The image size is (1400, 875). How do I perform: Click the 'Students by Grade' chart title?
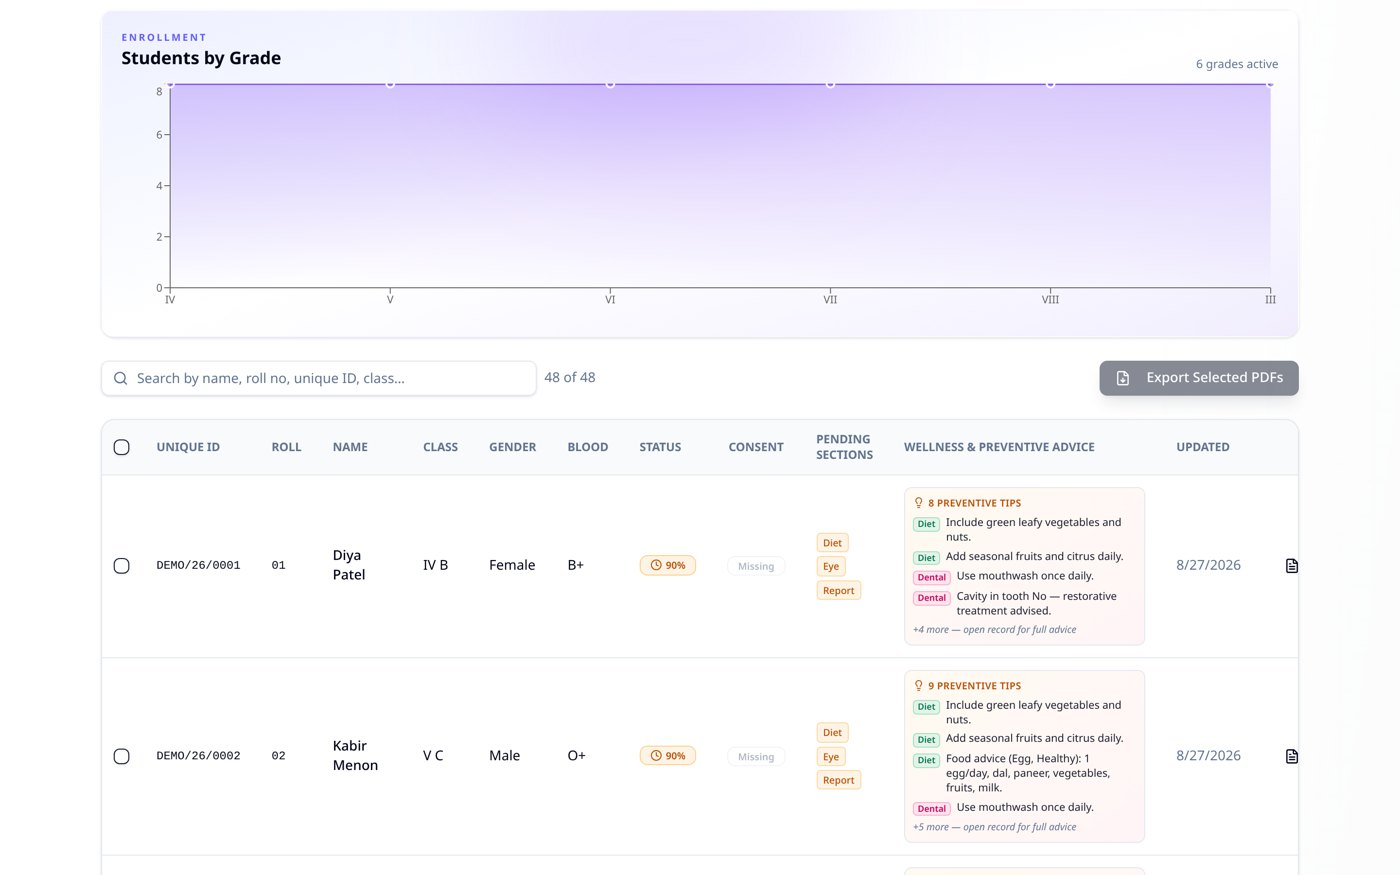click(201, 58)
